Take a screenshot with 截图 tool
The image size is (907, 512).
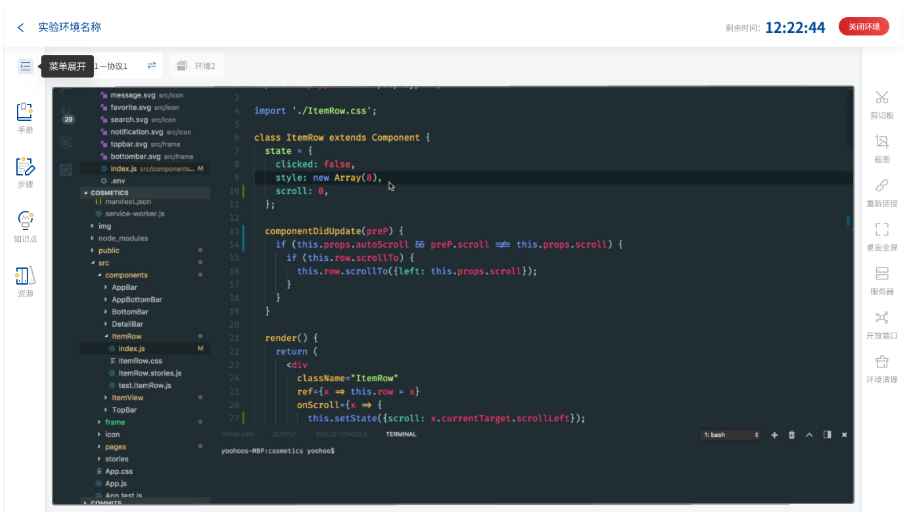click(881, 147)
